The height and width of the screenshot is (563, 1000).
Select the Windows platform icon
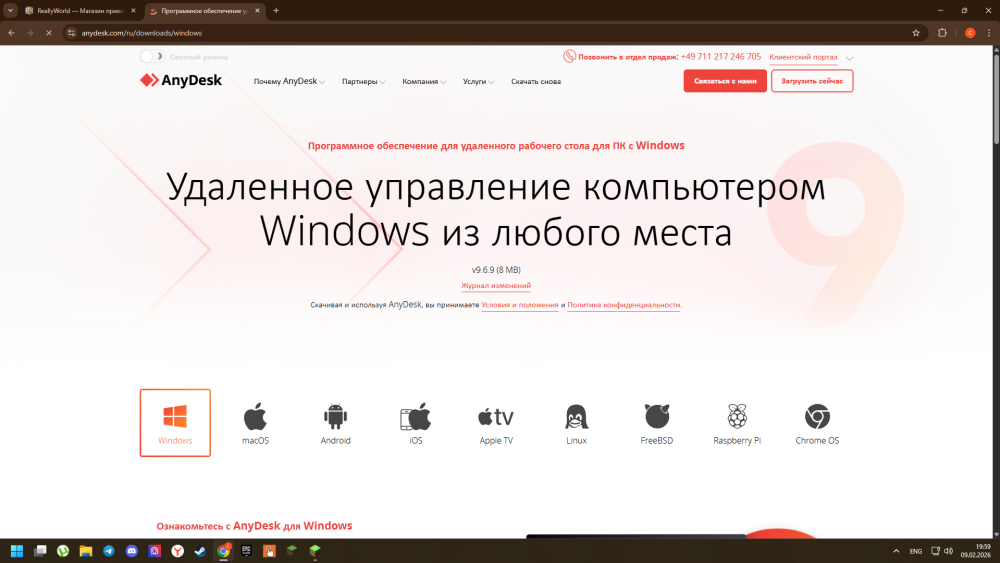(x=175, y=423)
